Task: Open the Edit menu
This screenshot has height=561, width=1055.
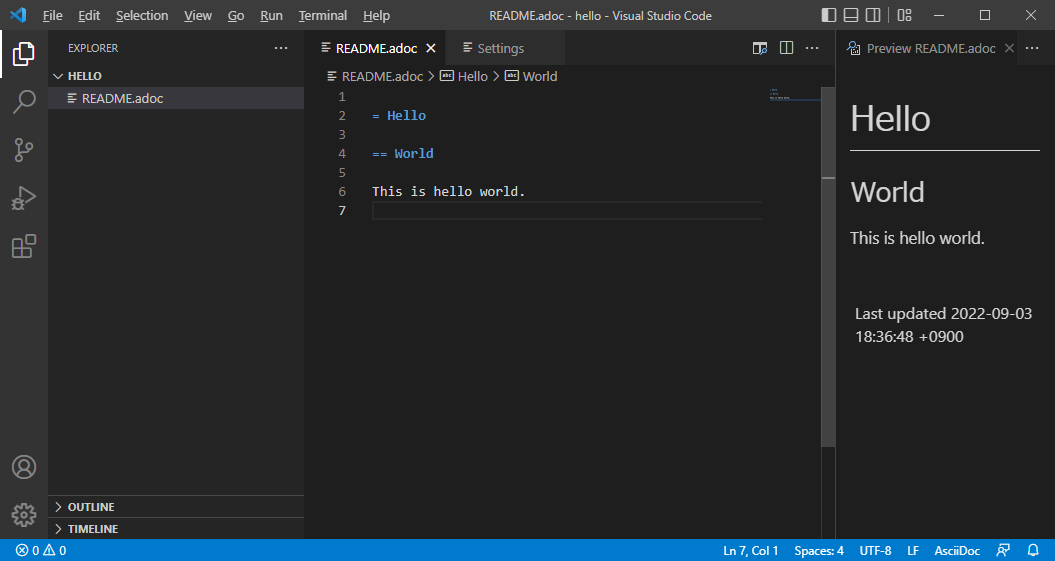Action: 89,15
